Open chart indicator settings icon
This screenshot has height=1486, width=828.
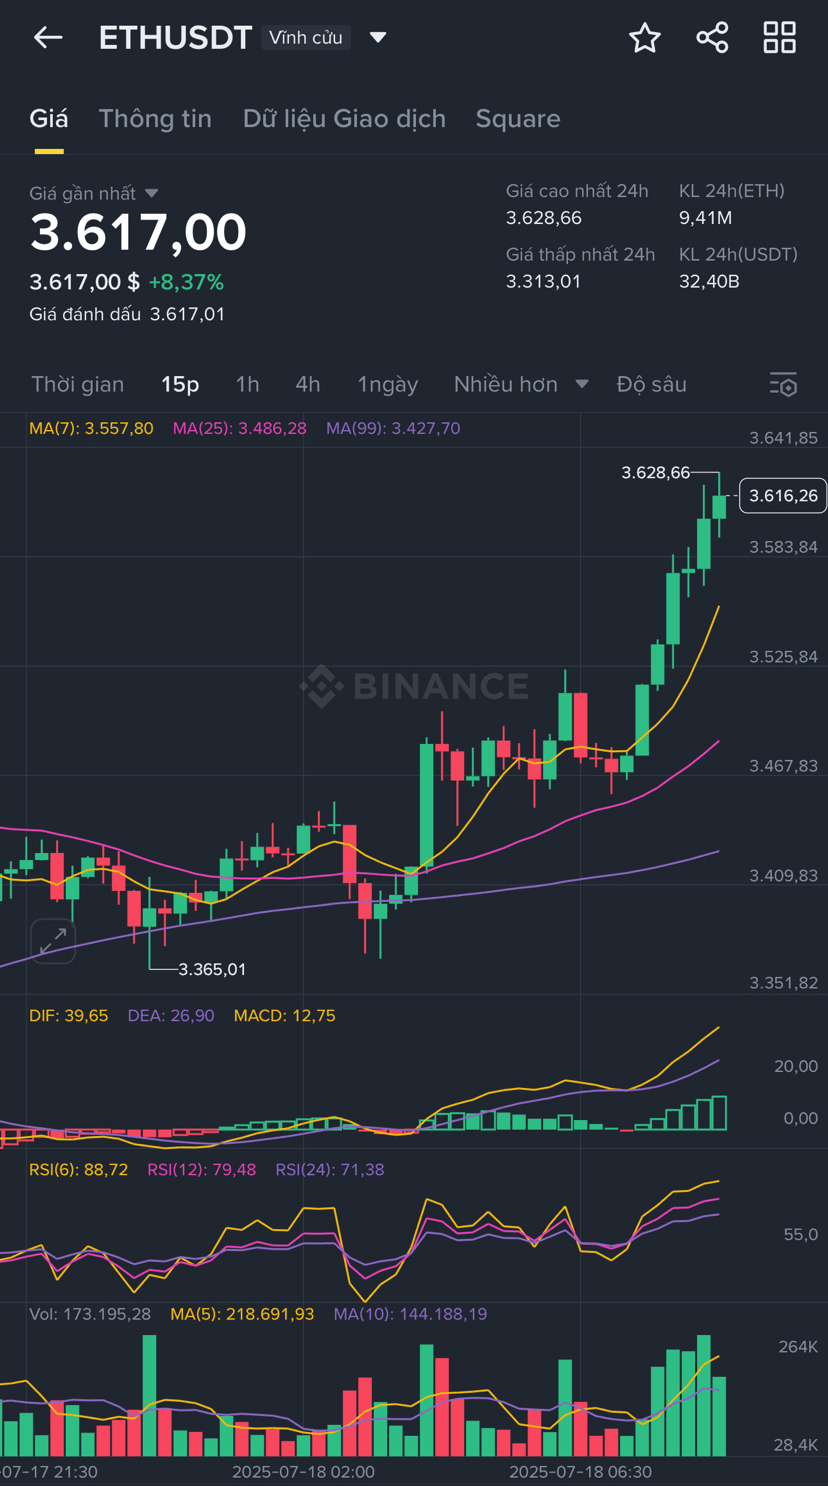coord(783,384)
